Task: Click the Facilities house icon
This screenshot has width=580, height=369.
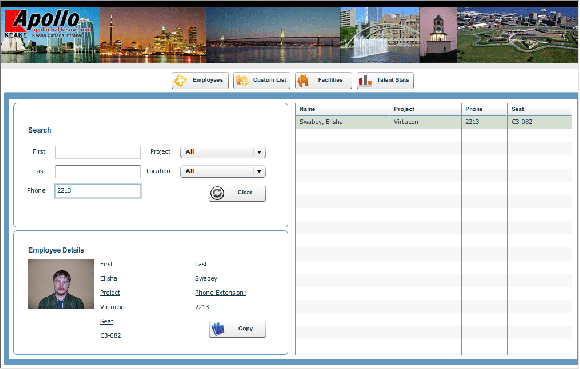Action: click(x=303, y=80)
